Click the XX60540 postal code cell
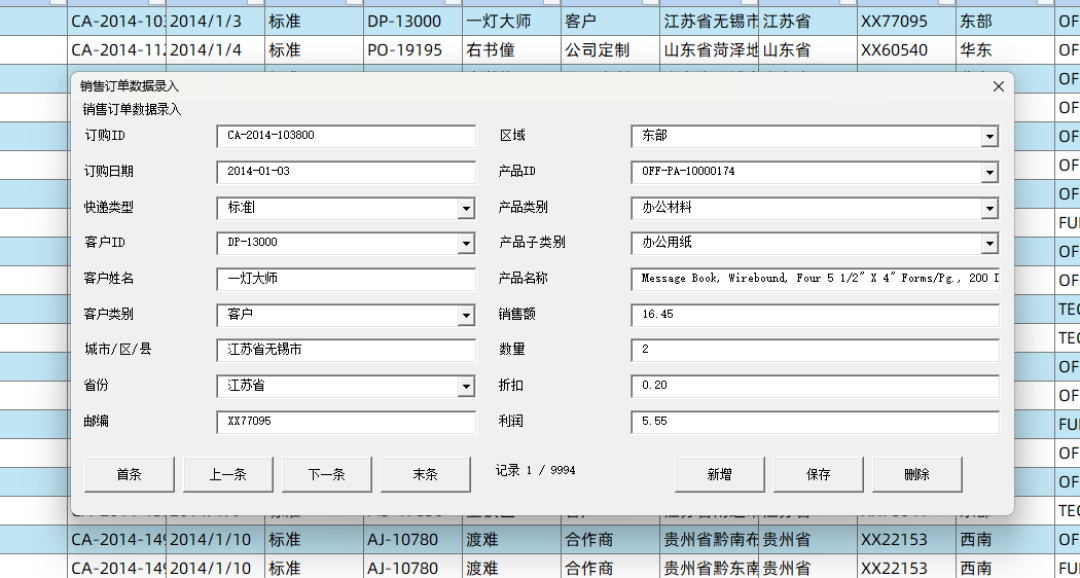This screenshot has height=578, width=1080. coord(906,50)
